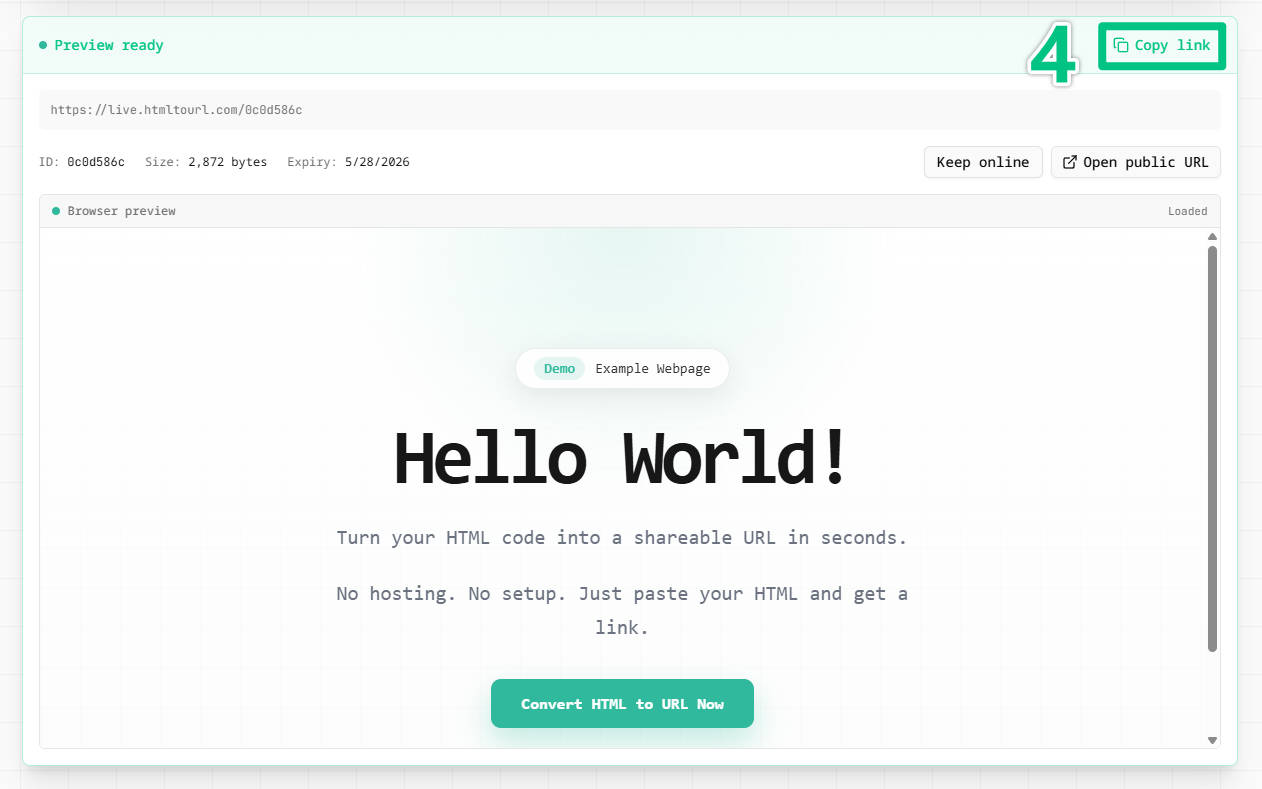Click the Hello World! heading
Screen dimensions: 1262x789
point(622,458)
